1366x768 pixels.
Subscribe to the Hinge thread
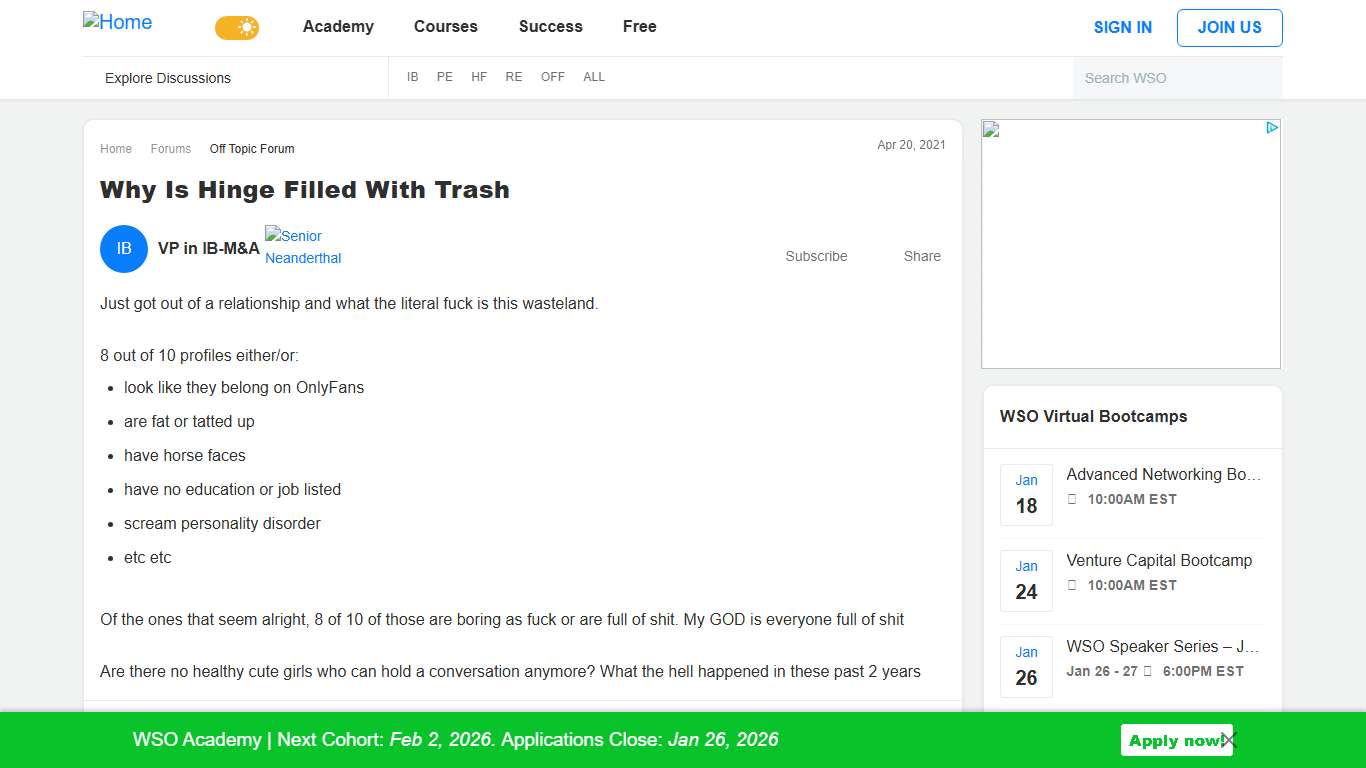[815, 256]
